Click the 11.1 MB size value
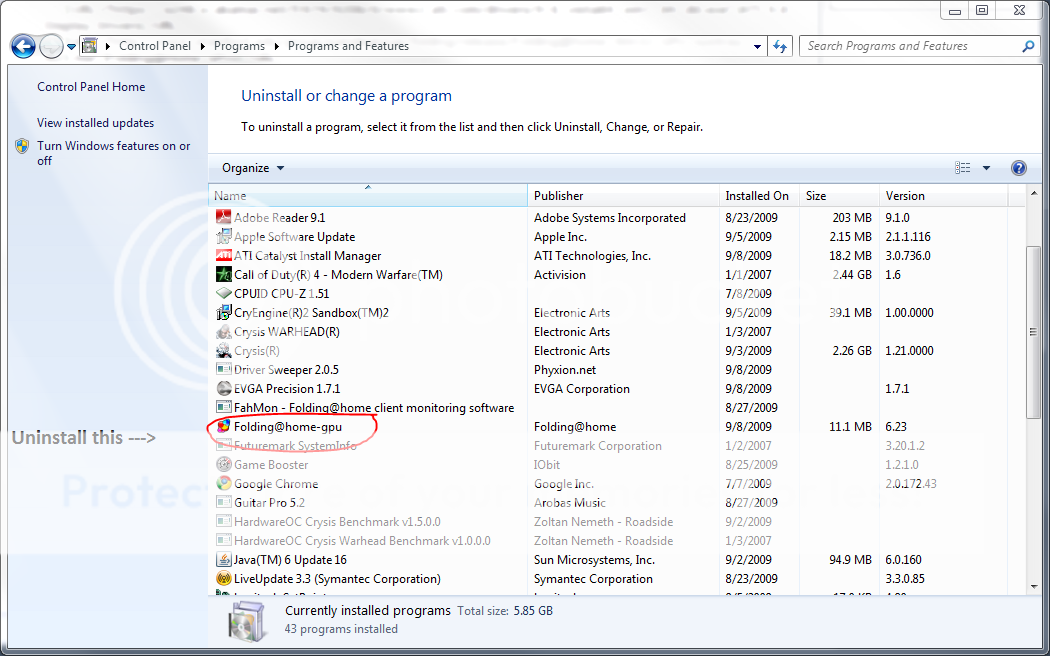 coord(851,426)
